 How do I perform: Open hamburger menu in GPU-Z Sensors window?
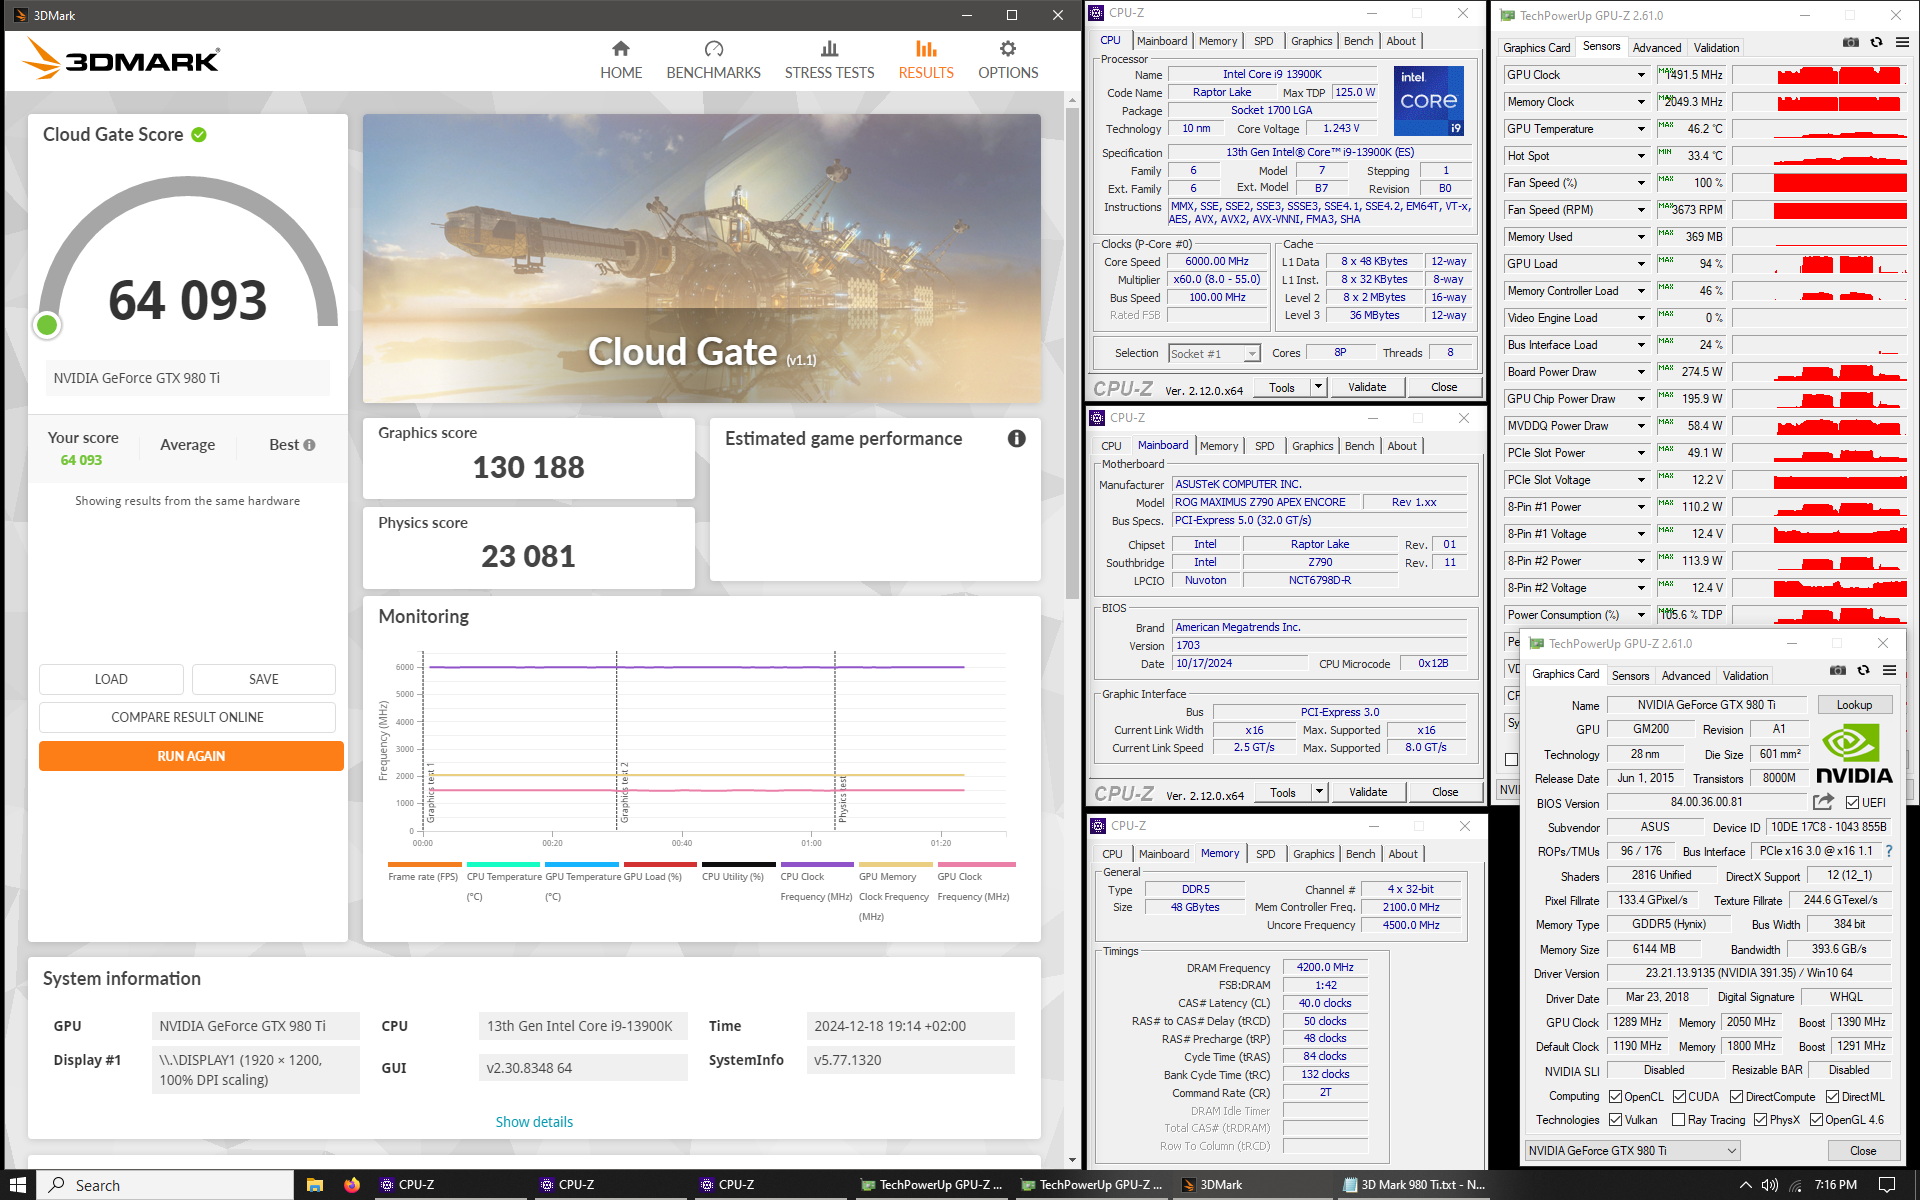1902,42
